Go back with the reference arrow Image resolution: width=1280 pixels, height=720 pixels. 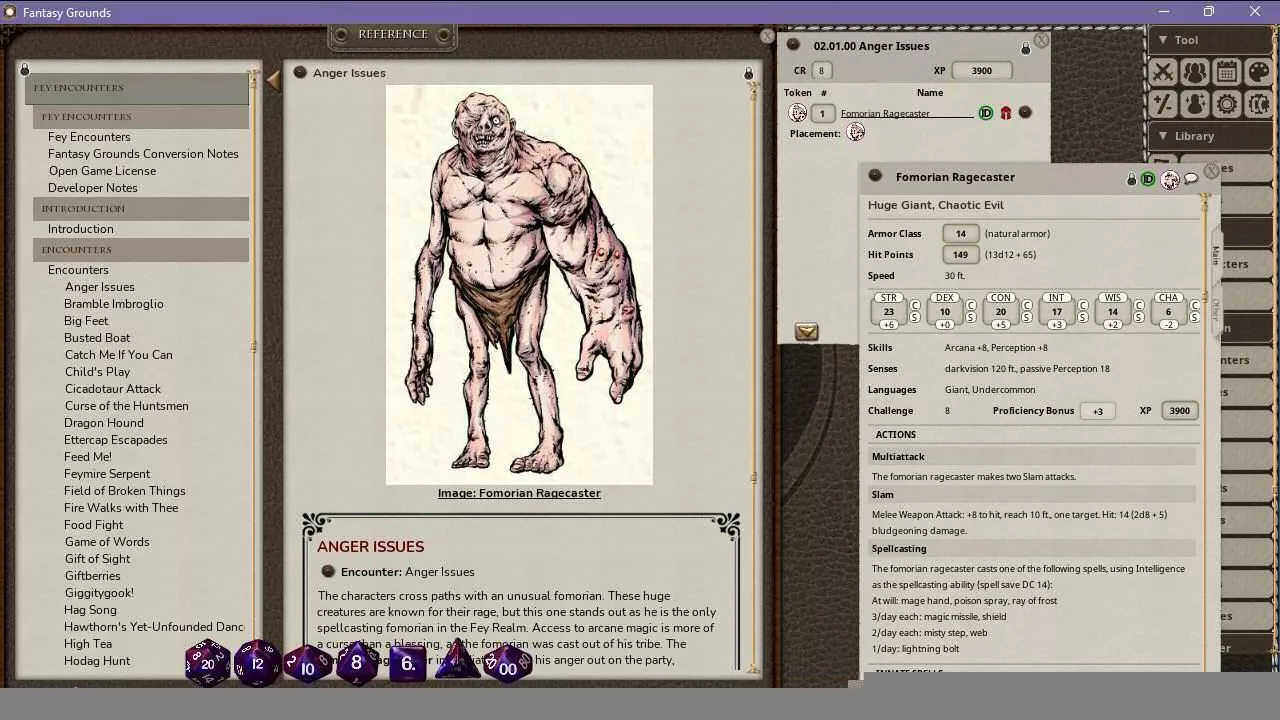pyautogui.click(x=273, y=81)
